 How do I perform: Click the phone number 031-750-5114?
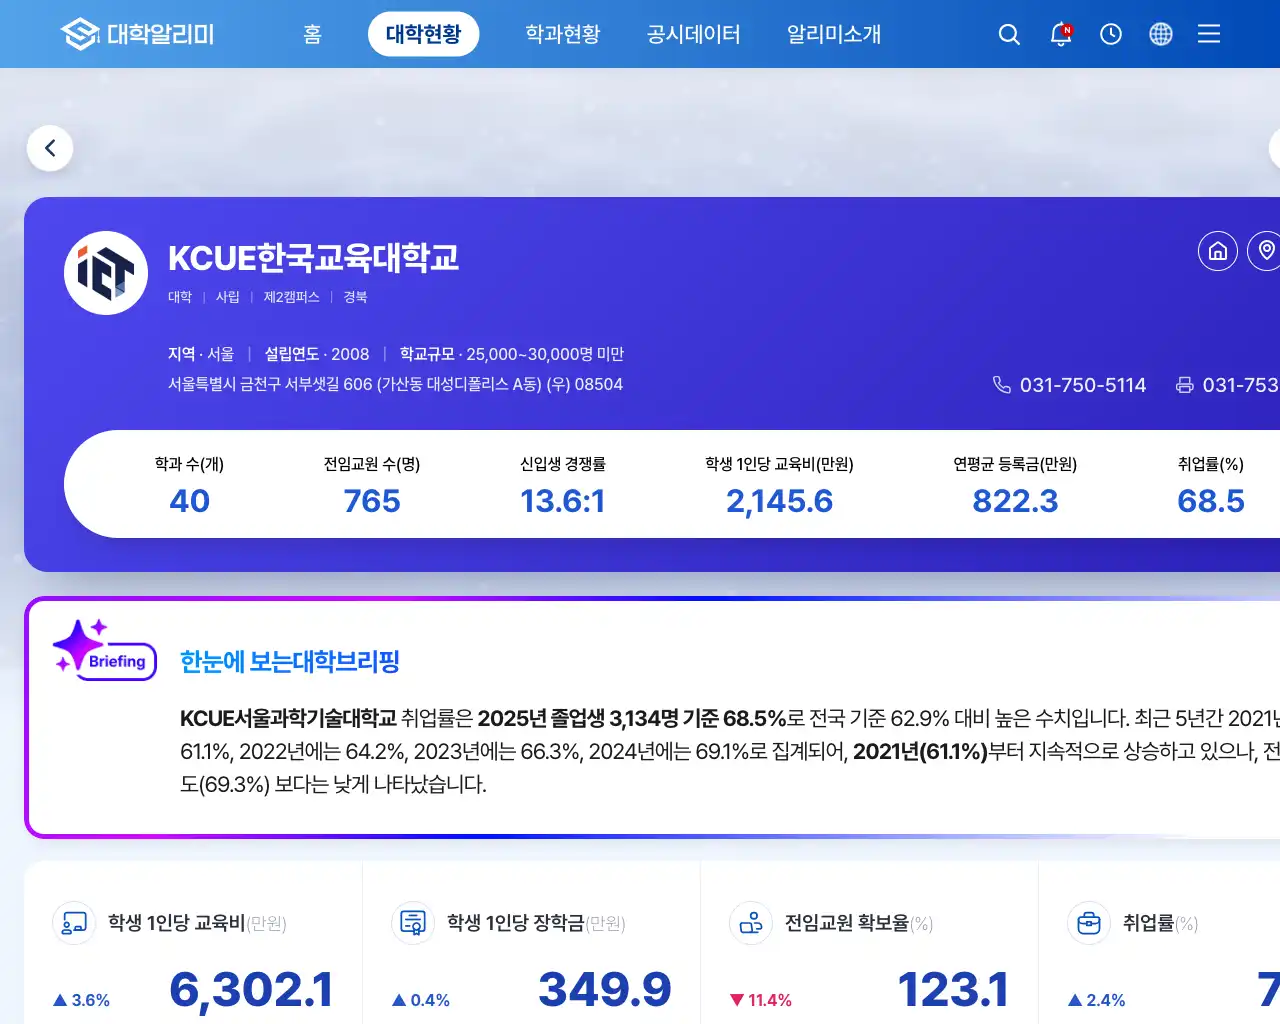pyautogui.click(x=1083, y=385)
